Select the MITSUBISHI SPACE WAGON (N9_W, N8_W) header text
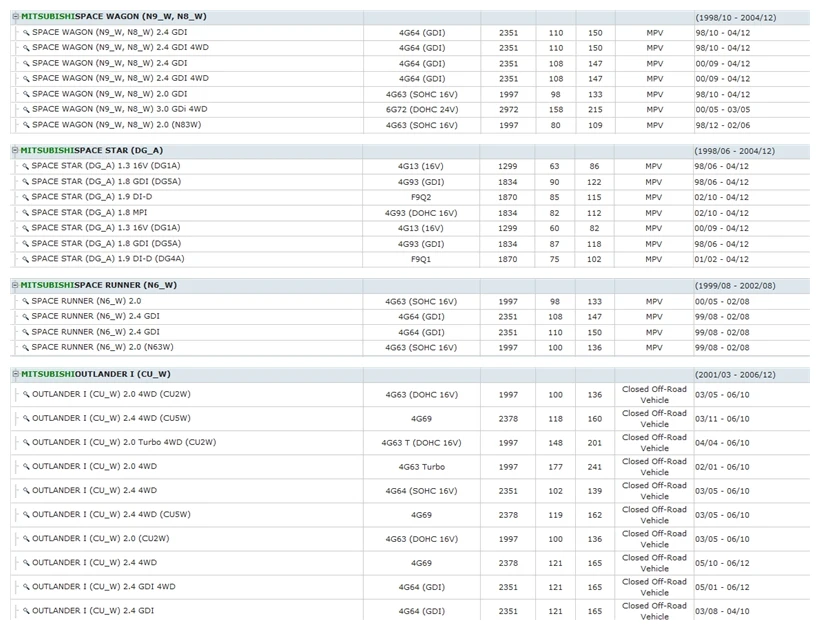The height and width of the screenshot is (630, 820). (114, 17)
